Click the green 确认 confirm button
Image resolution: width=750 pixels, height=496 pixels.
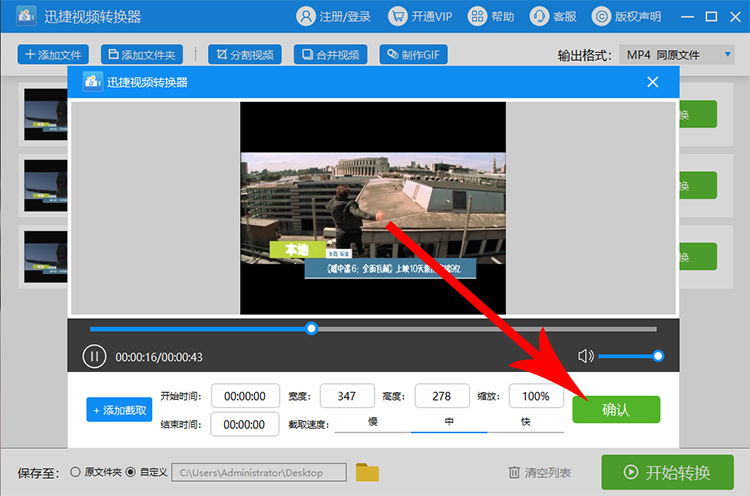tap(616, 409)
